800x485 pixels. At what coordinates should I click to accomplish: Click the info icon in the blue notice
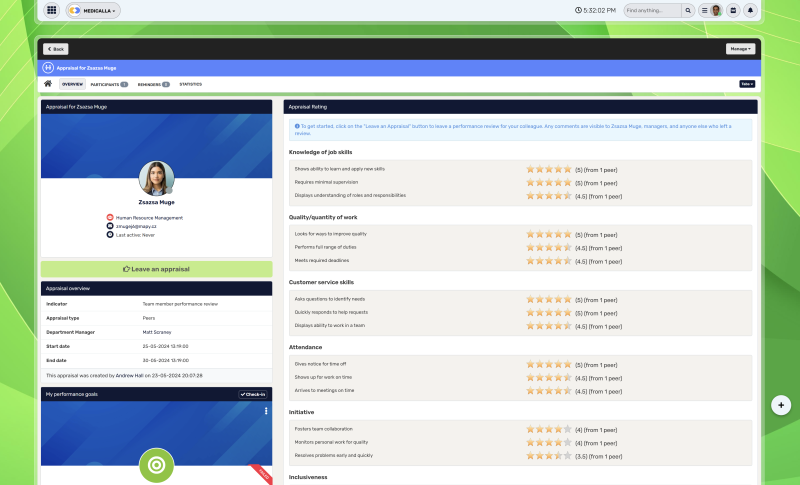click(x=297, y=126)
